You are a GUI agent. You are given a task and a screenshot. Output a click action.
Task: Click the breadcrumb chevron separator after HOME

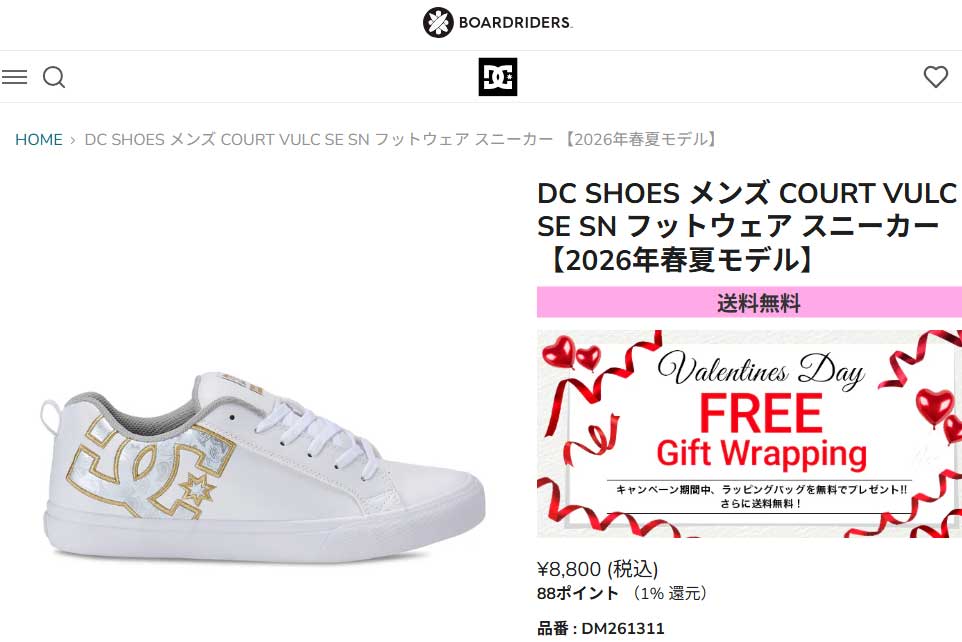(73, 140)
